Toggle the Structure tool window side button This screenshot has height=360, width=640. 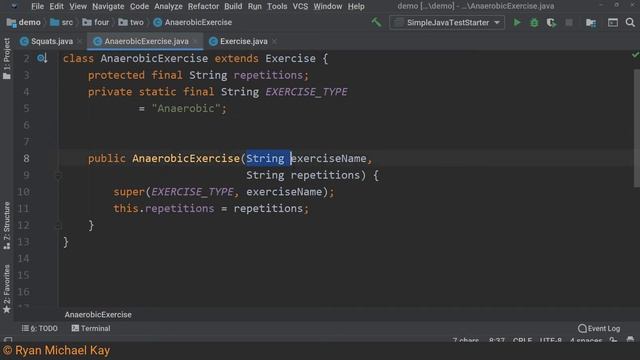tap(7, 225)
